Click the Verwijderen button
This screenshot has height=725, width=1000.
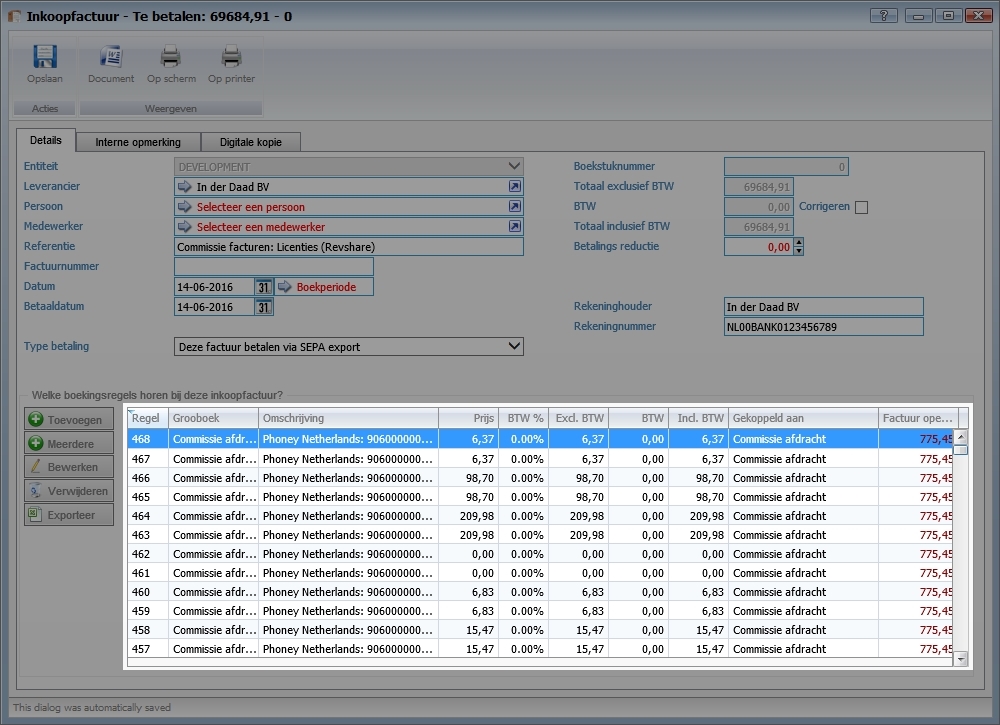click(x=69, y=491)
